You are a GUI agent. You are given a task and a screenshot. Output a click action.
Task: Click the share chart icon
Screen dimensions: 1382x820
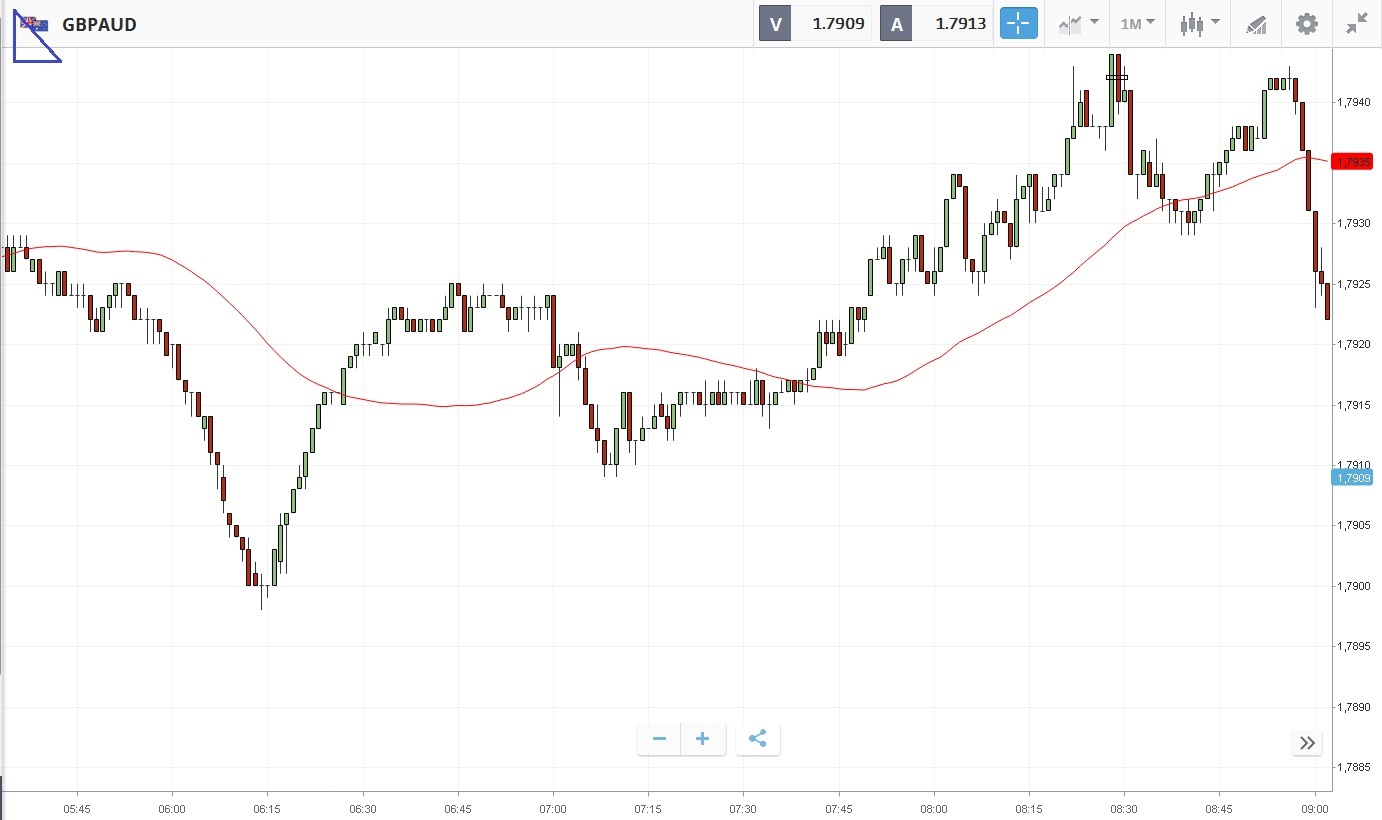(x=757, y=739)
